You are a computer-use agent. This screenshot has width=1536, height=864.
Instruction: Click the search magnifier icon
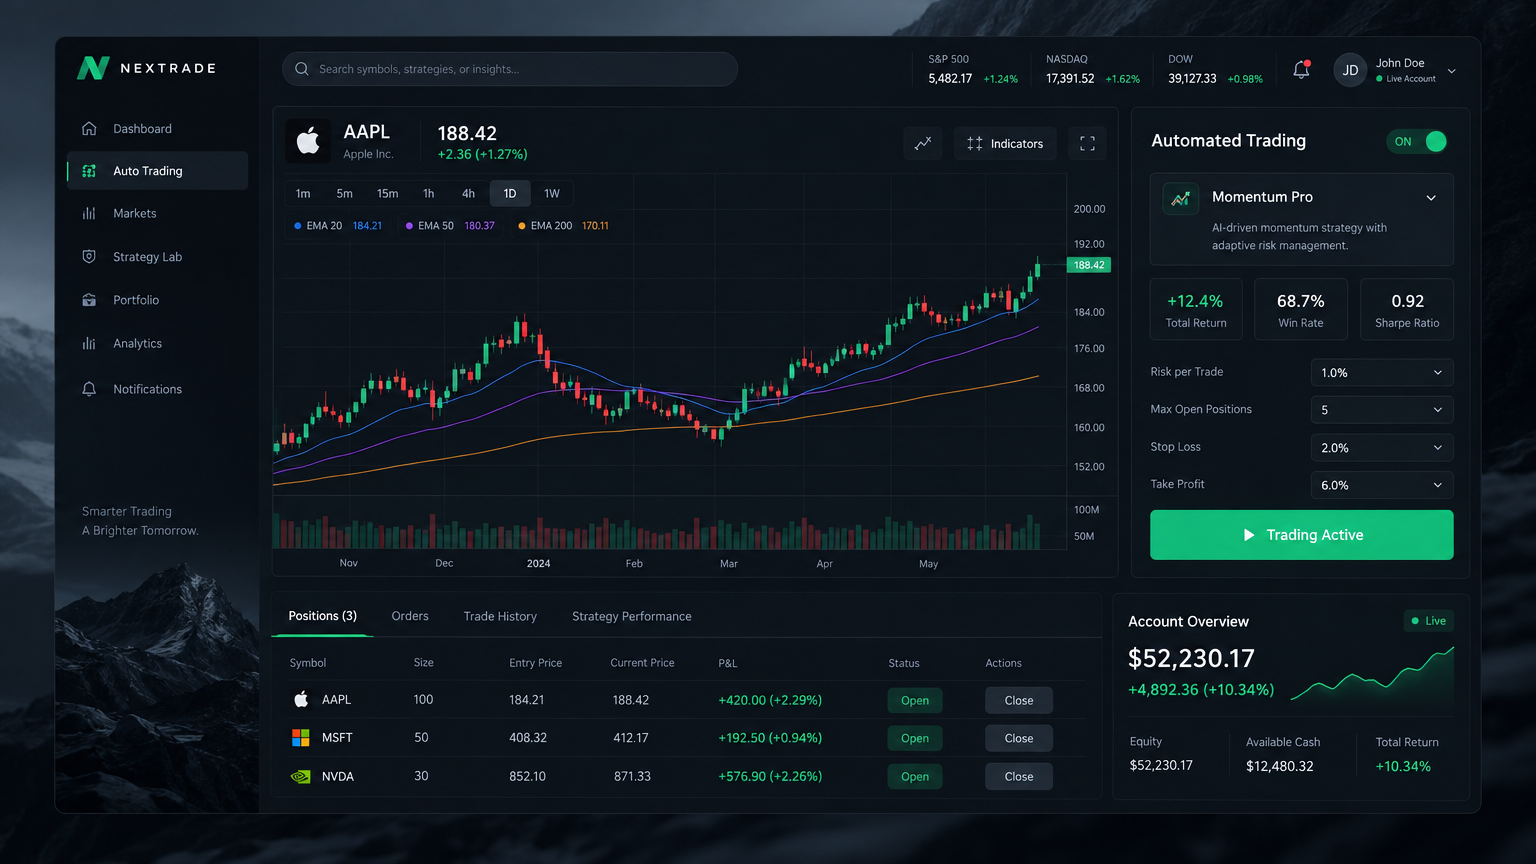(x=302, y=69)
